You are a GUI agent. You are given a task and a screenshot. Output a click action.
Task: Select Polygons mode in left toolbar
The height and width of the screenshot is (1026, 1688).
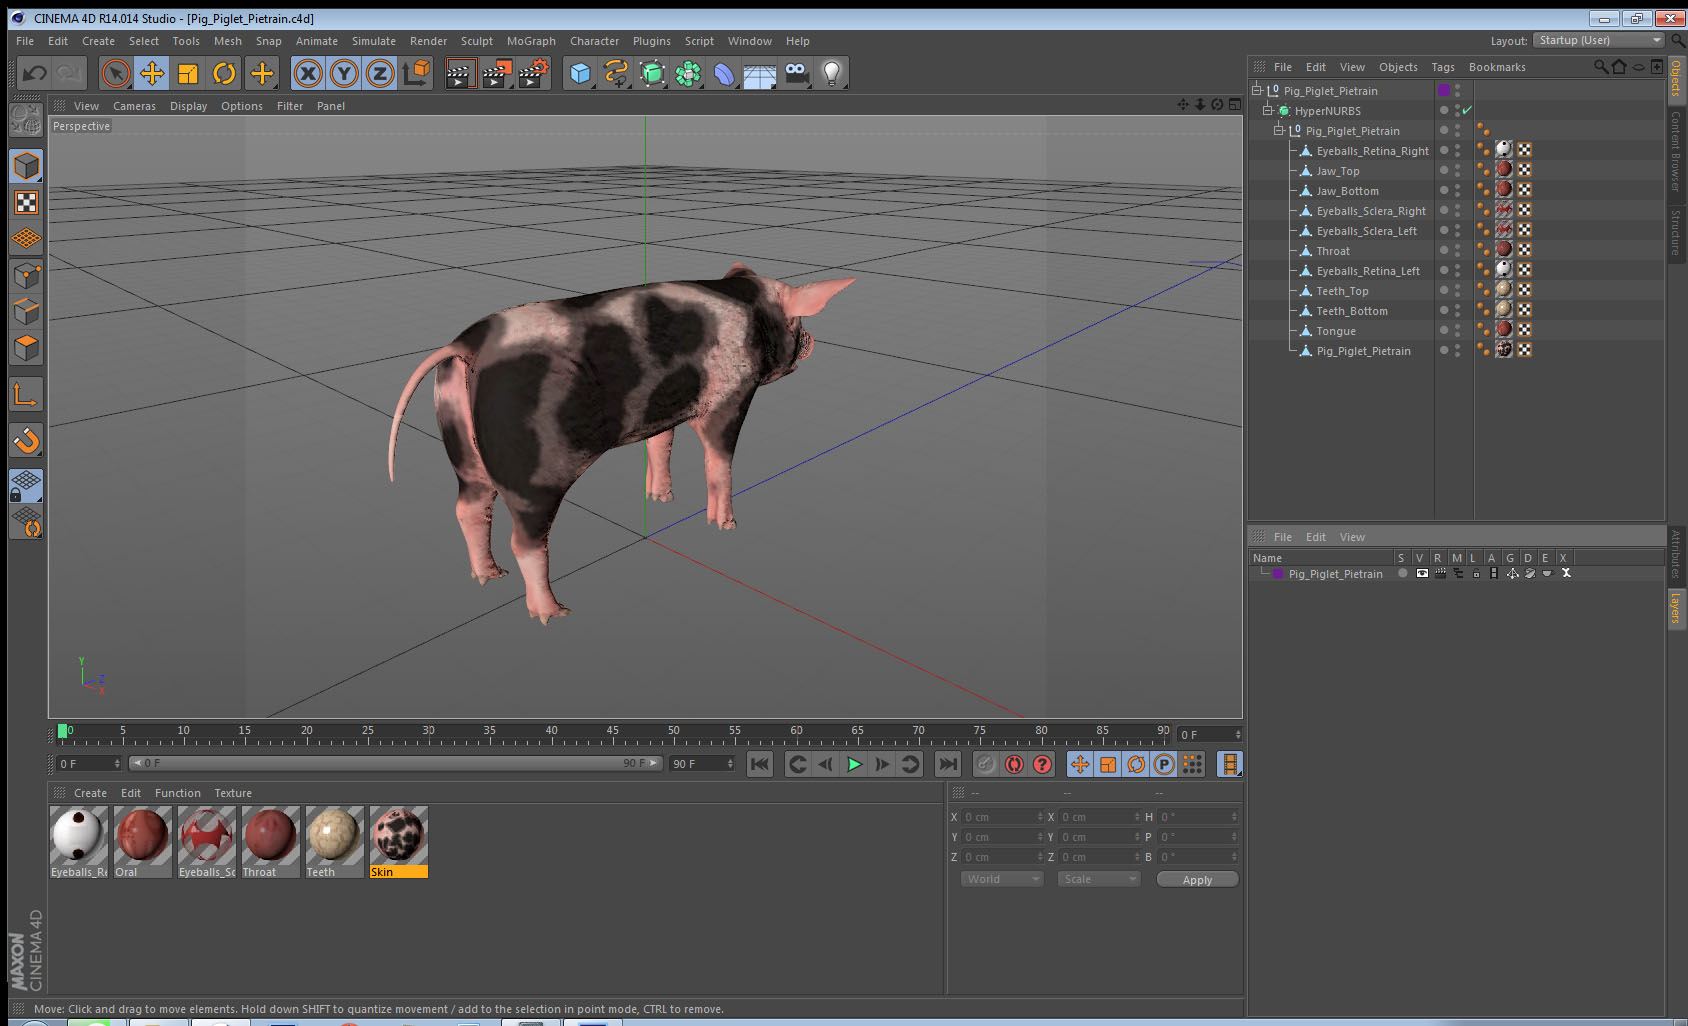pos(26,348)
